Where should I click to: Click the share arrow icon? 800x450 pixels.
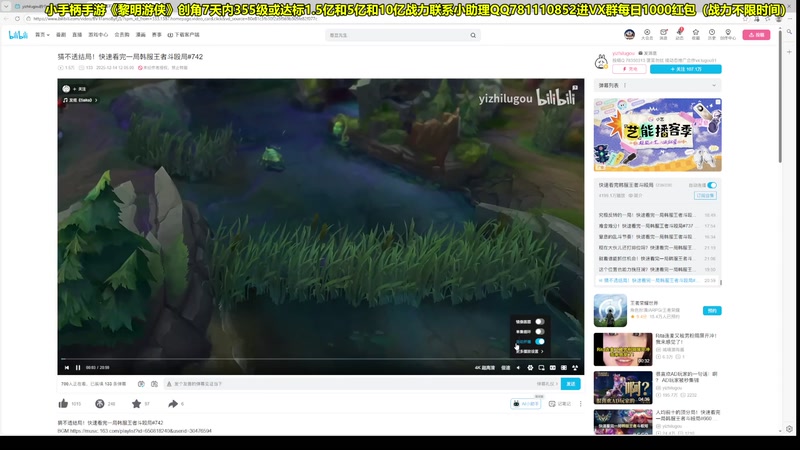point(171,404)
